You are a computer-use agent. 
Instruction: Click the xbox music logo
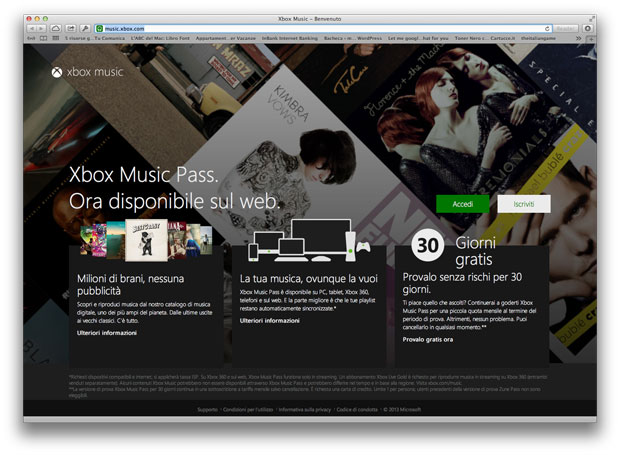pyautogui.click(x=87, y=72)
